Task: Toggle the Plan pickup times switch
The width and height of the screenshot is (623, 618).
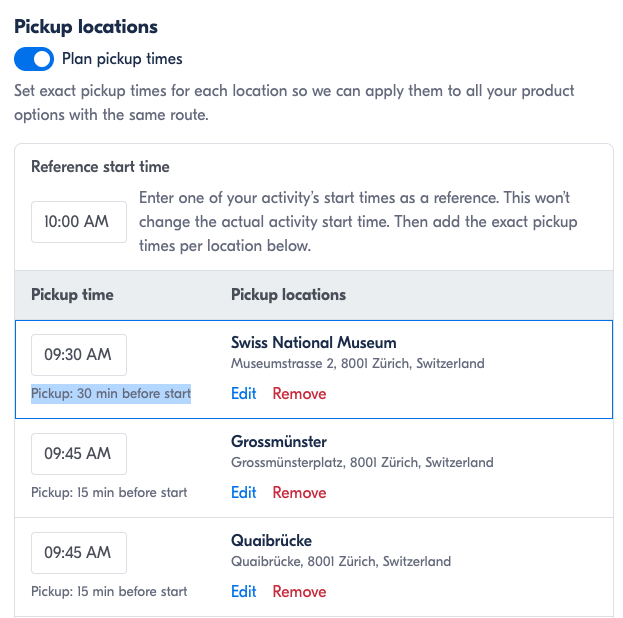Action: click(34, 59)
